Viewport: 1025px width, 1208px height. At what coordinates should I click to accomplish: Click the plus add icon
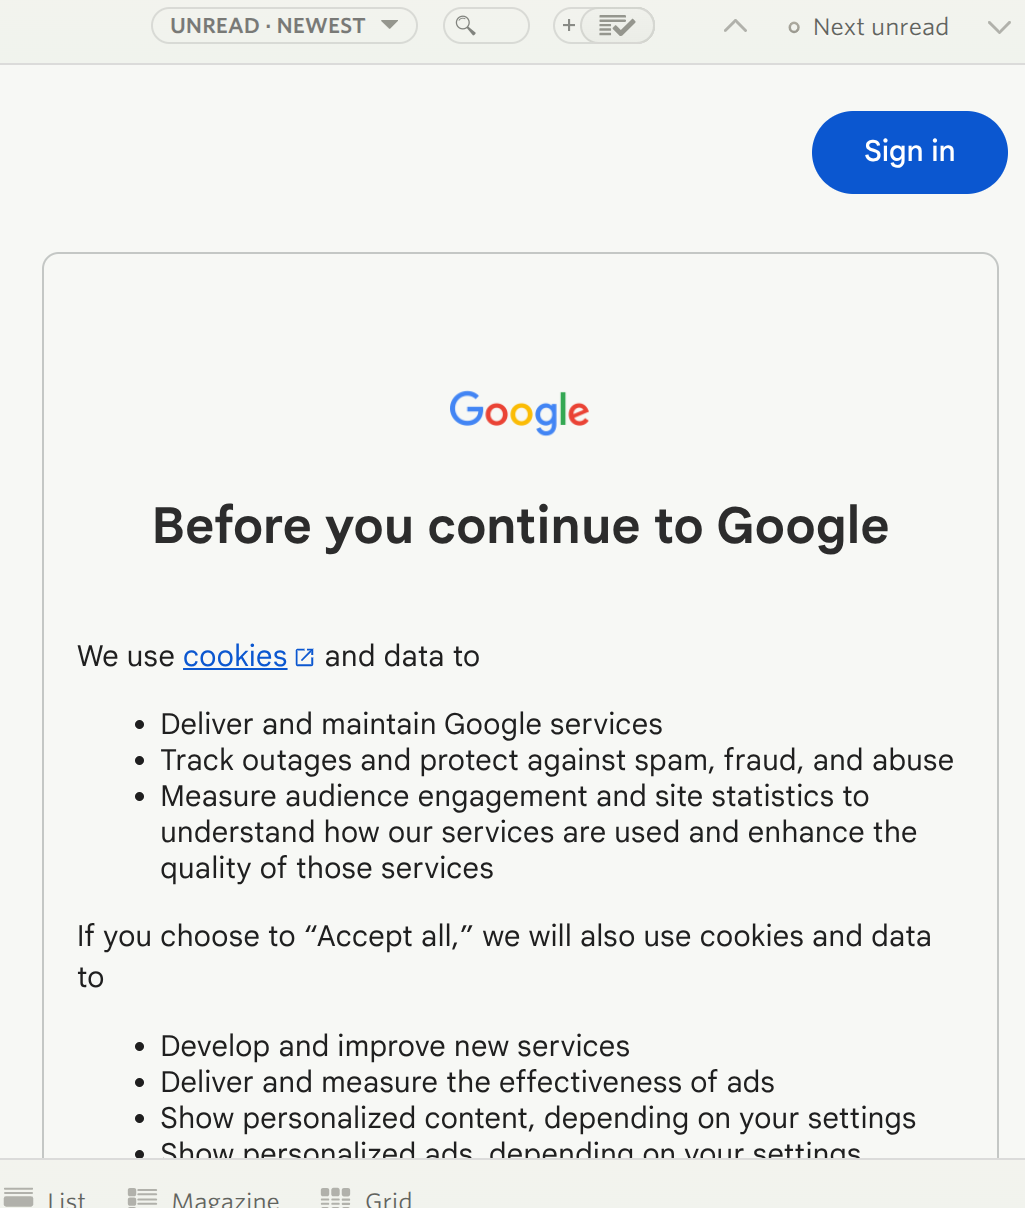568,26
